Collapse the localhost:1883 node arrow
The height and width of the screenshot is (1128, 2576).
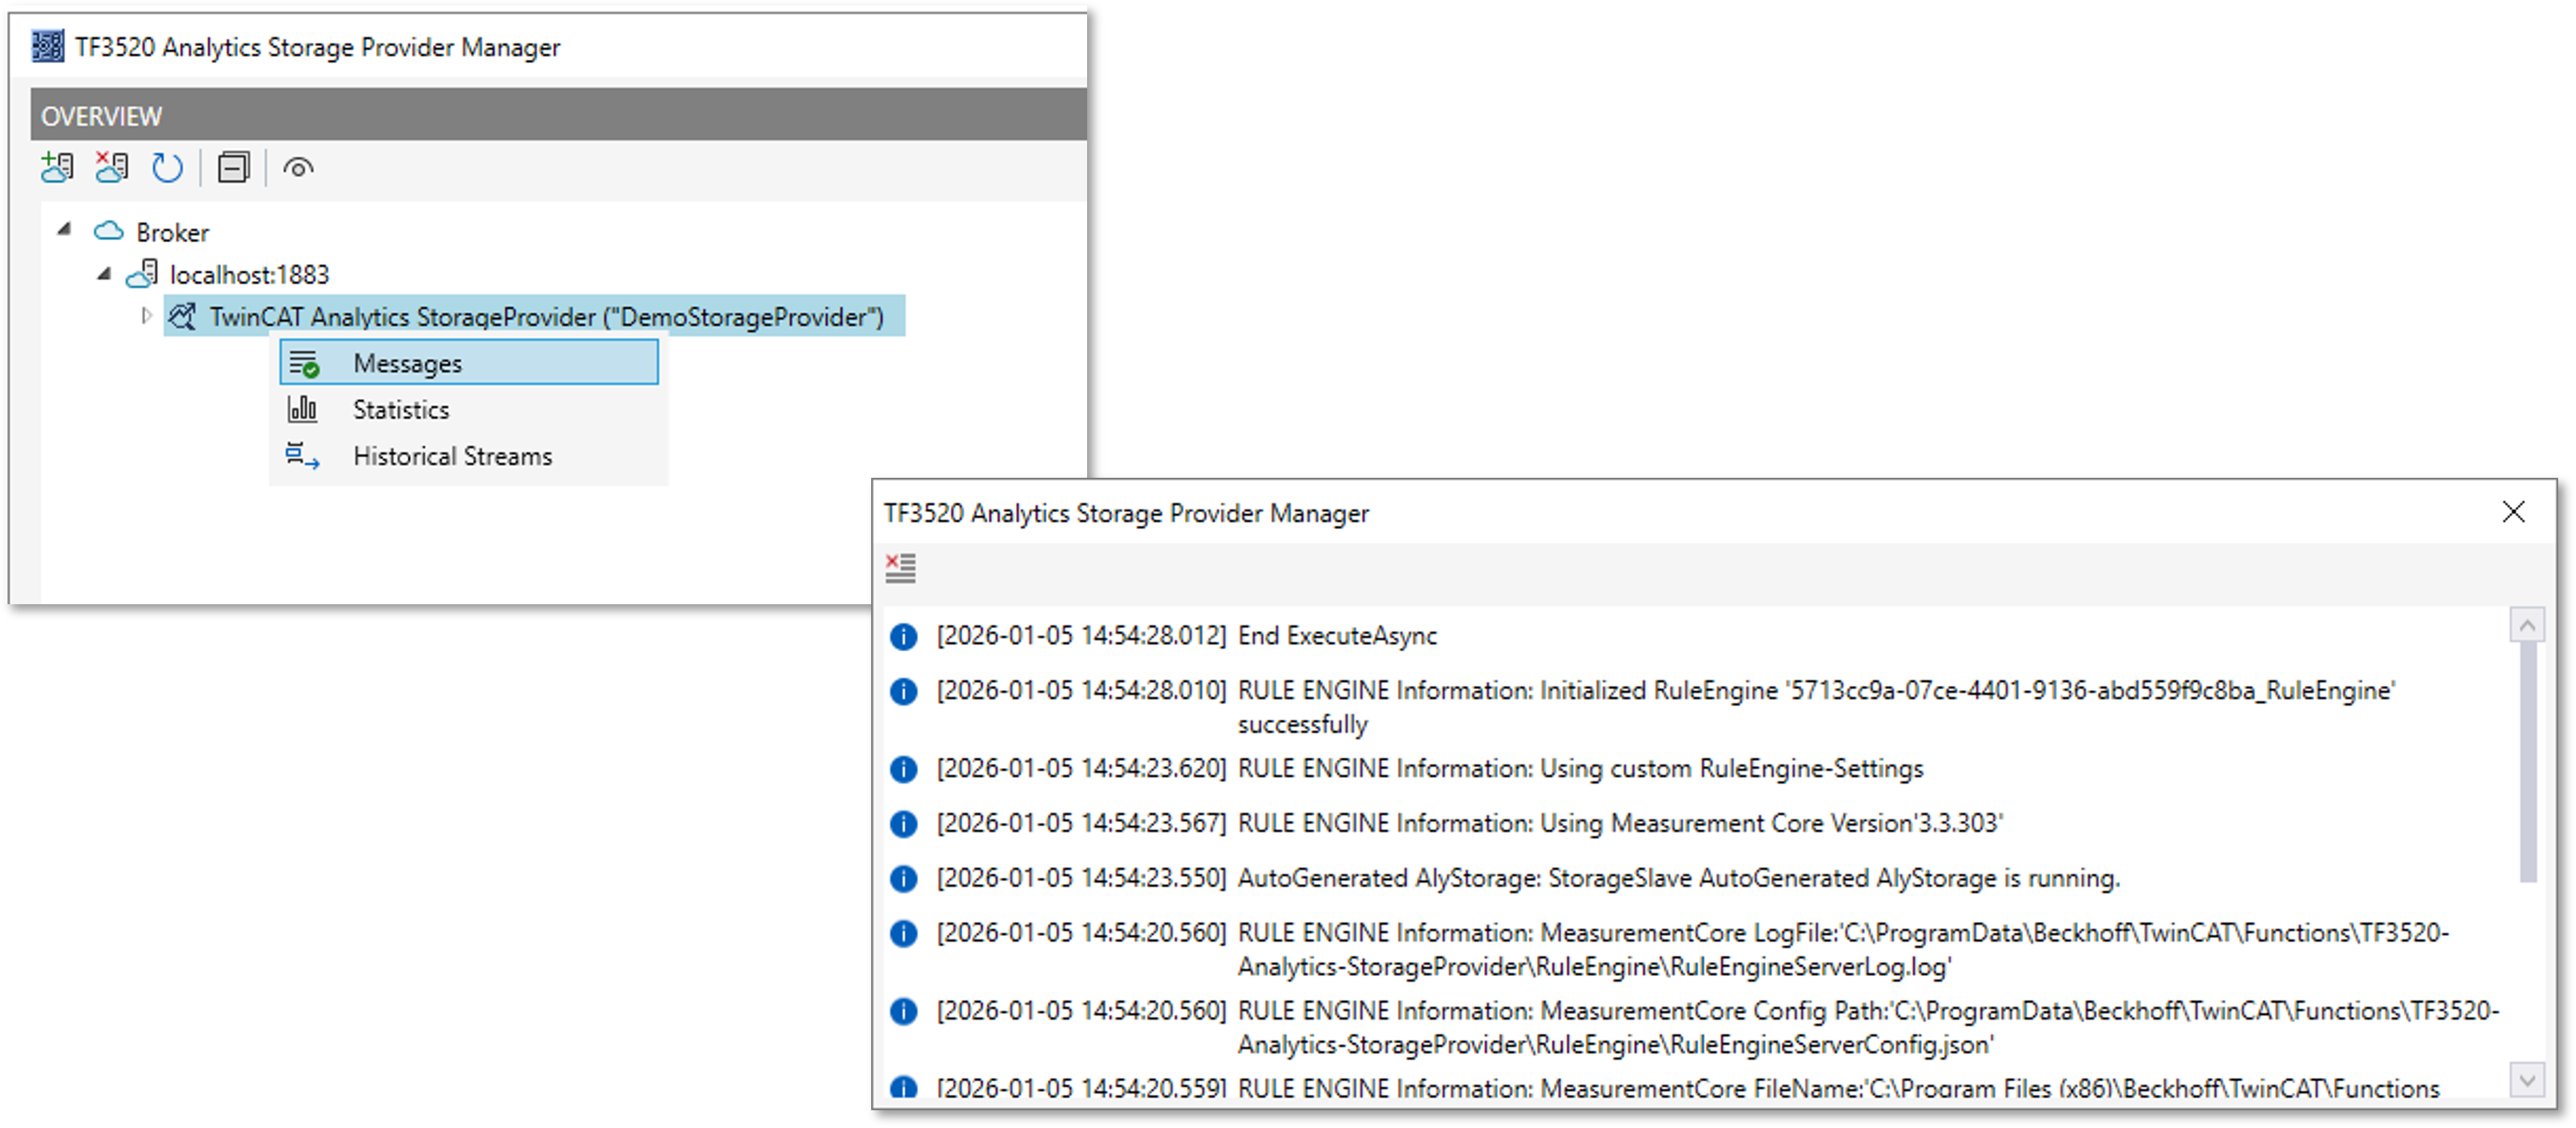pyautogui.click(x=104, y=274)
